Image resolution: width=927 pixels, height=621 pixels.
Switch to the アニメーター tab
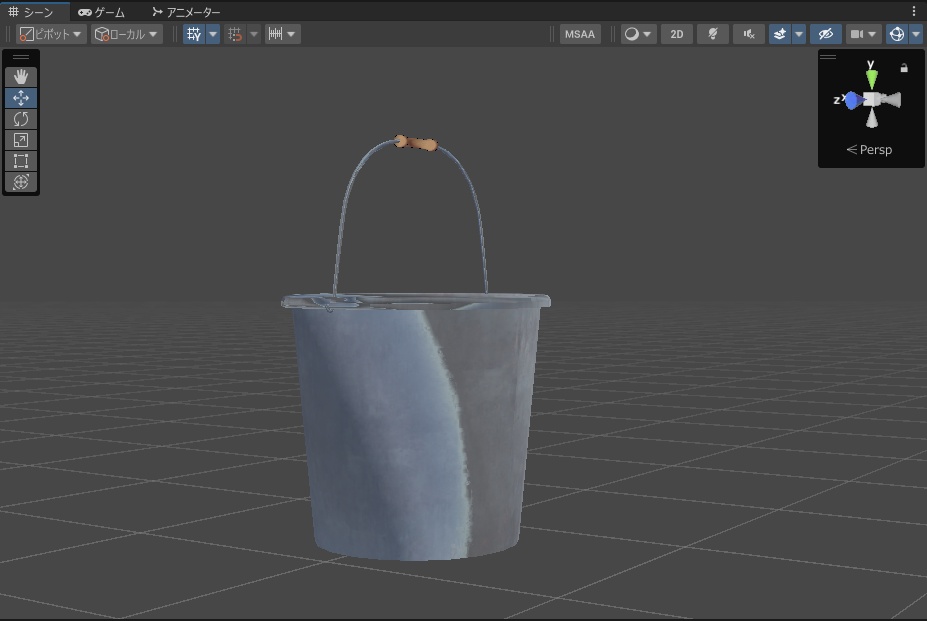(x=186, y=12)
